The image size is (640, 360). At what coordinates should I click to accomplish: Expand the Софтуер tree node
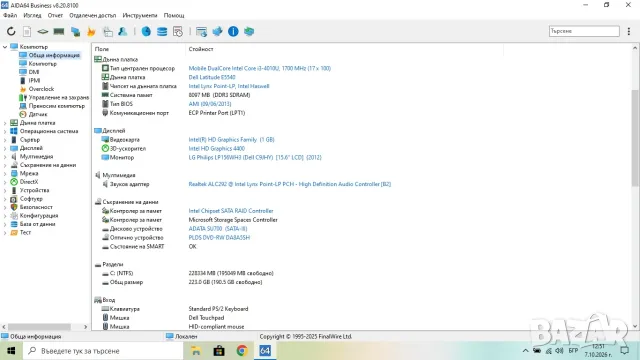click(x=5, y=199)
